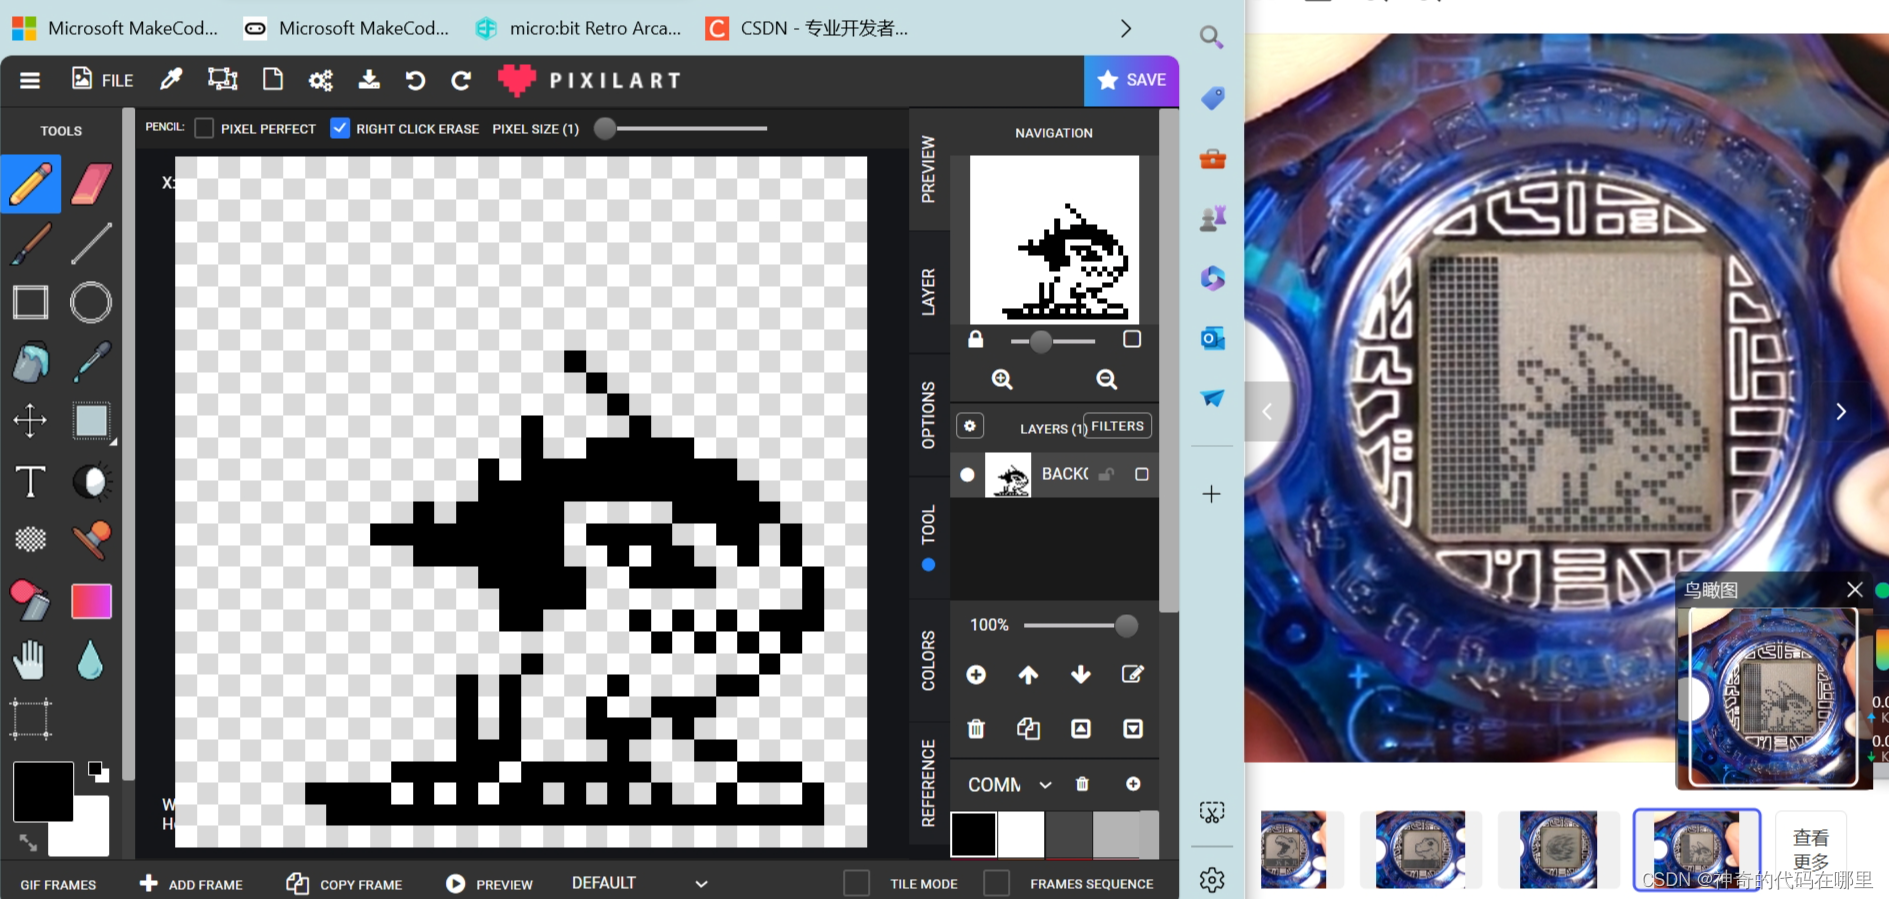Pick the black palette swatch
Screen dimensions: 1889x899
(973, 834)
